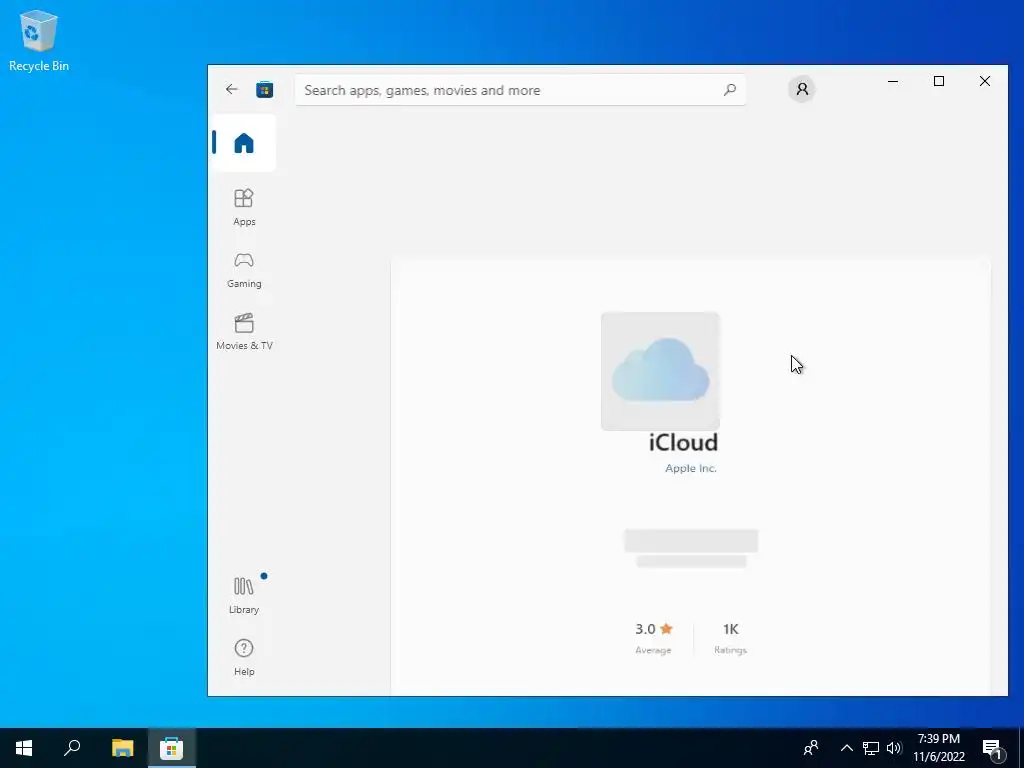Open the Movies & TV section
Viewport: 1024px width, 768px height.
(244, 332)
